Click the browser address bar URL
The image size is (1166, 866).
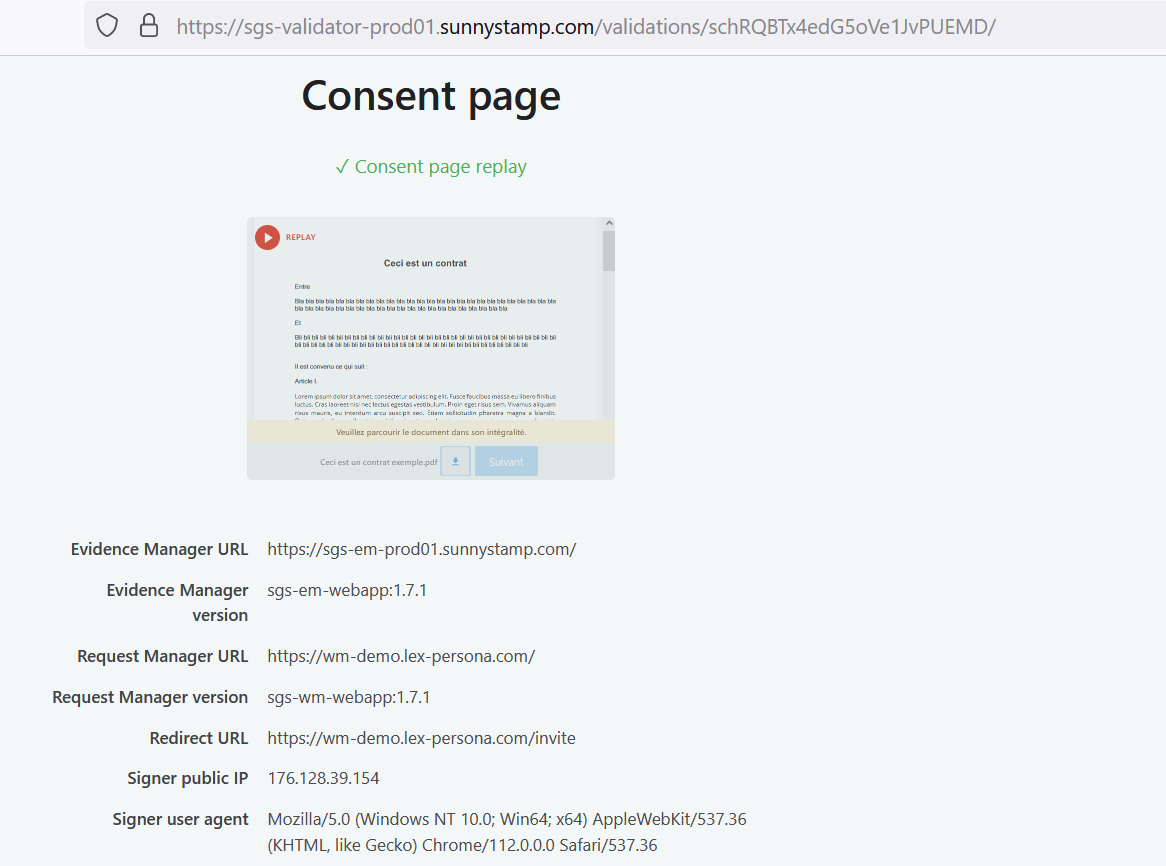coord(585,26)
